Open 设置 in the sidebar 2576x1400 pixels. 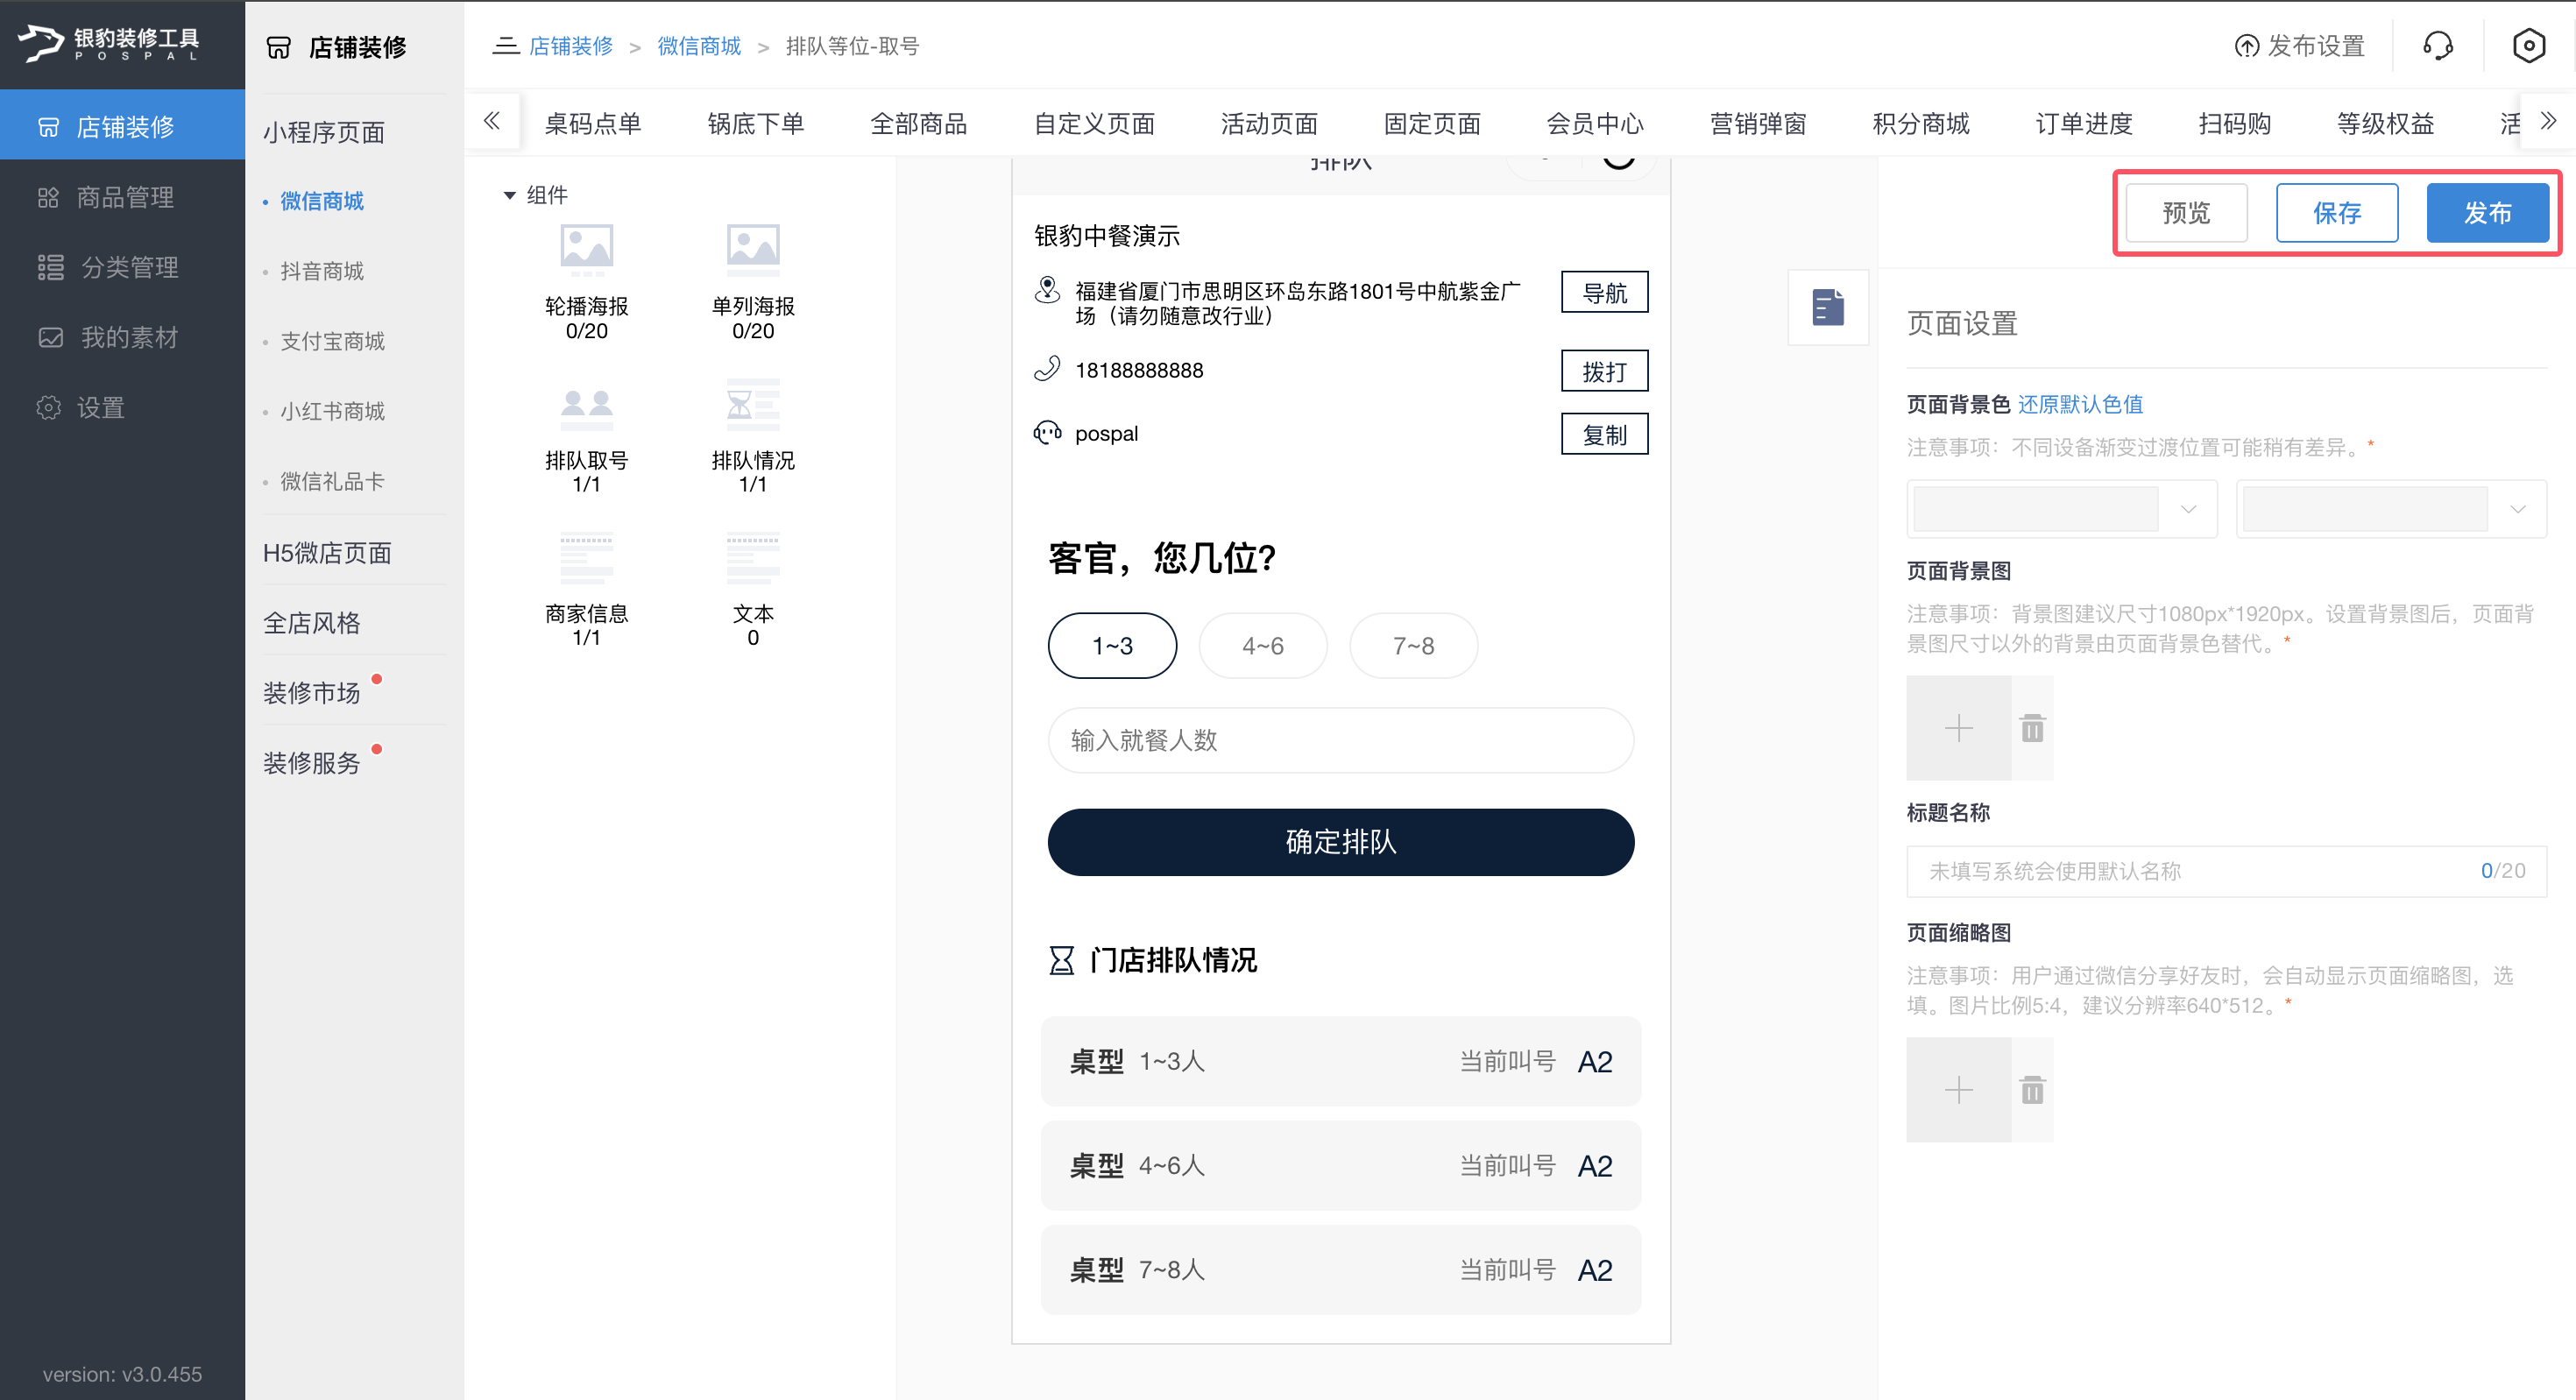(x=122, y=407)
